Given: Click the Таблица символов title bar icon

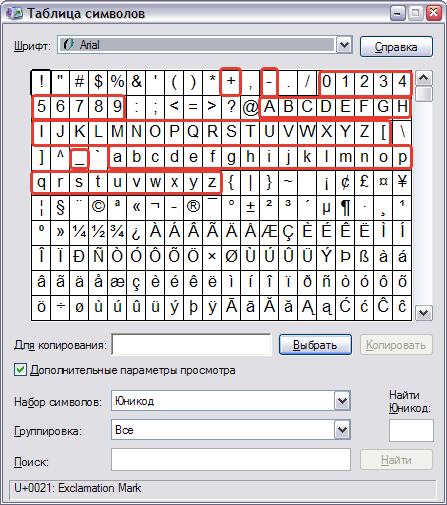Looking at the screenshot, I should pos(15,13).
